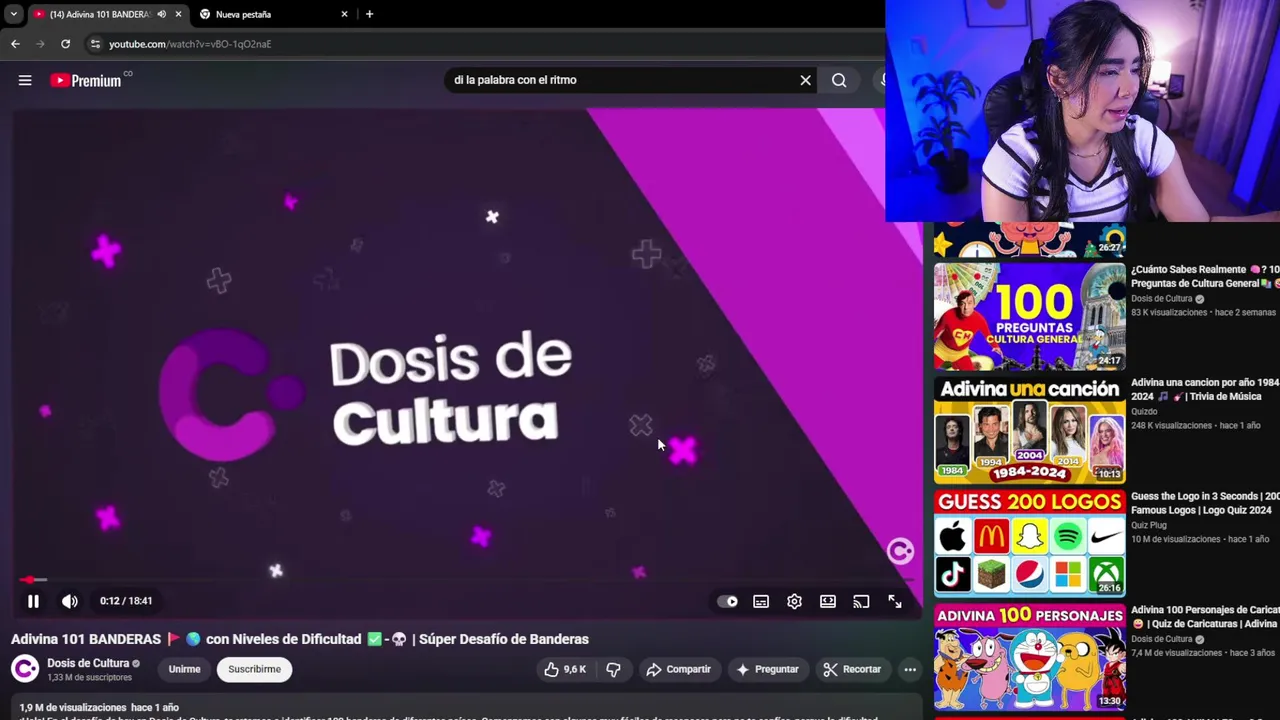The height and width of the screenshot is (720, 1280).
Task: Click the Unirme button
Action: (x=184, y=669)
